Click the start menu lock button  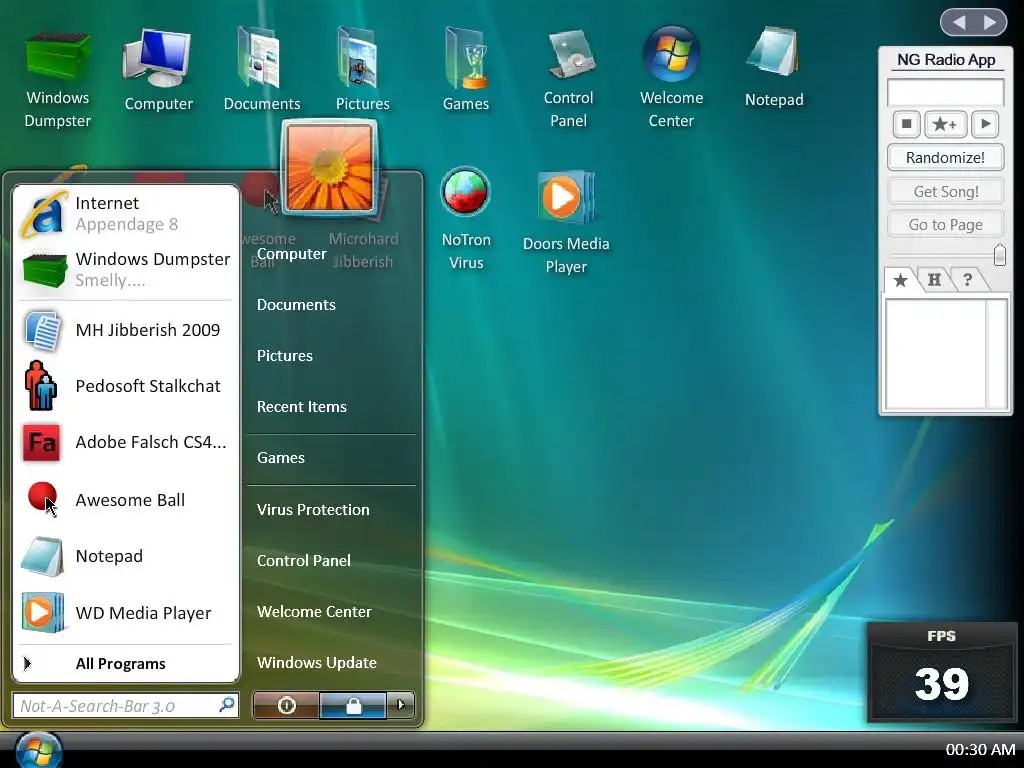(x=353, y=705)
